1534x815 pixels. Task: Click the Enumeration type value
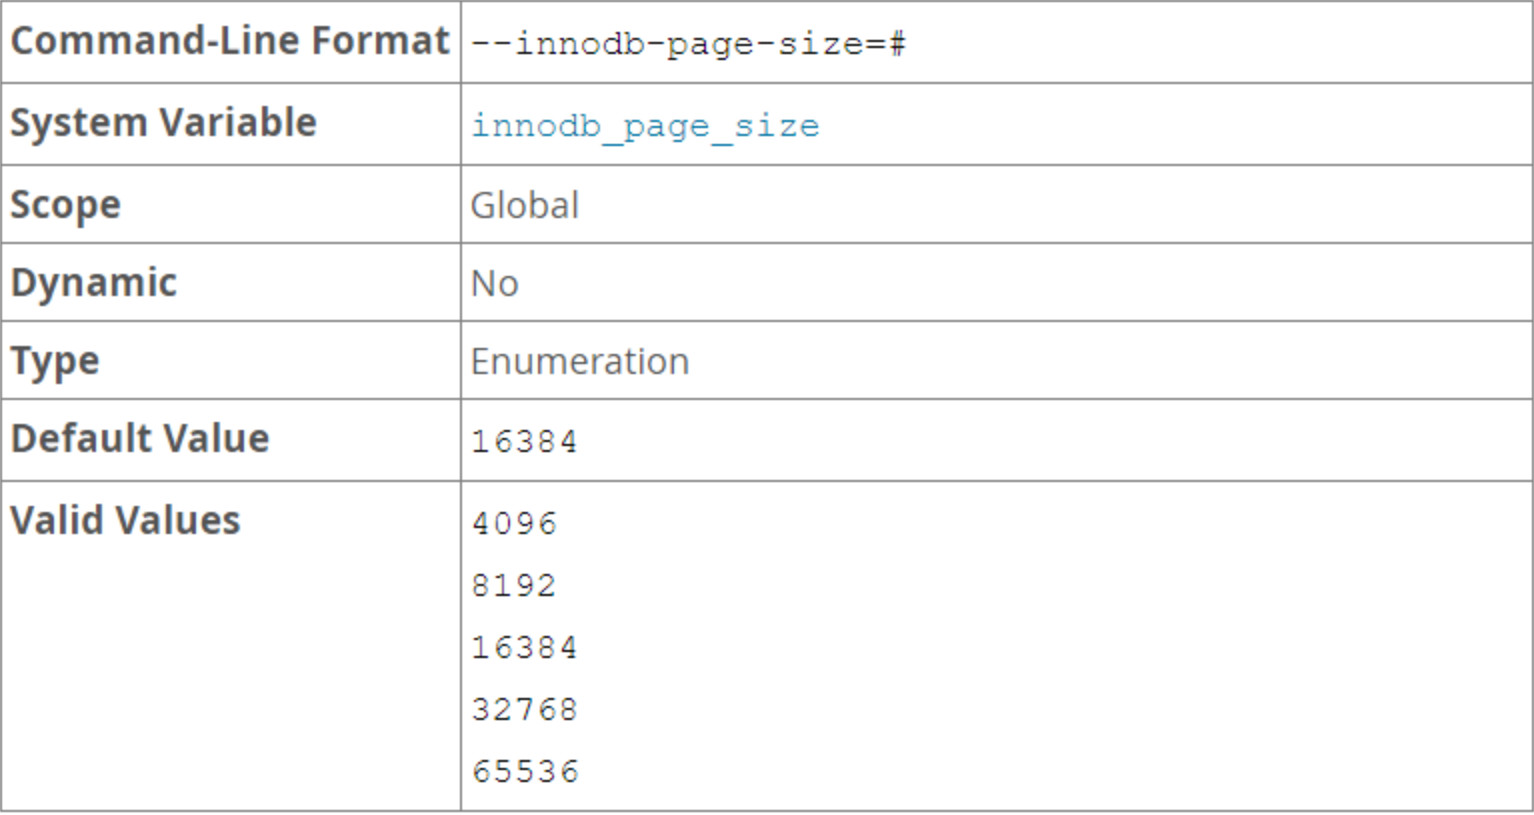(579, 362)
